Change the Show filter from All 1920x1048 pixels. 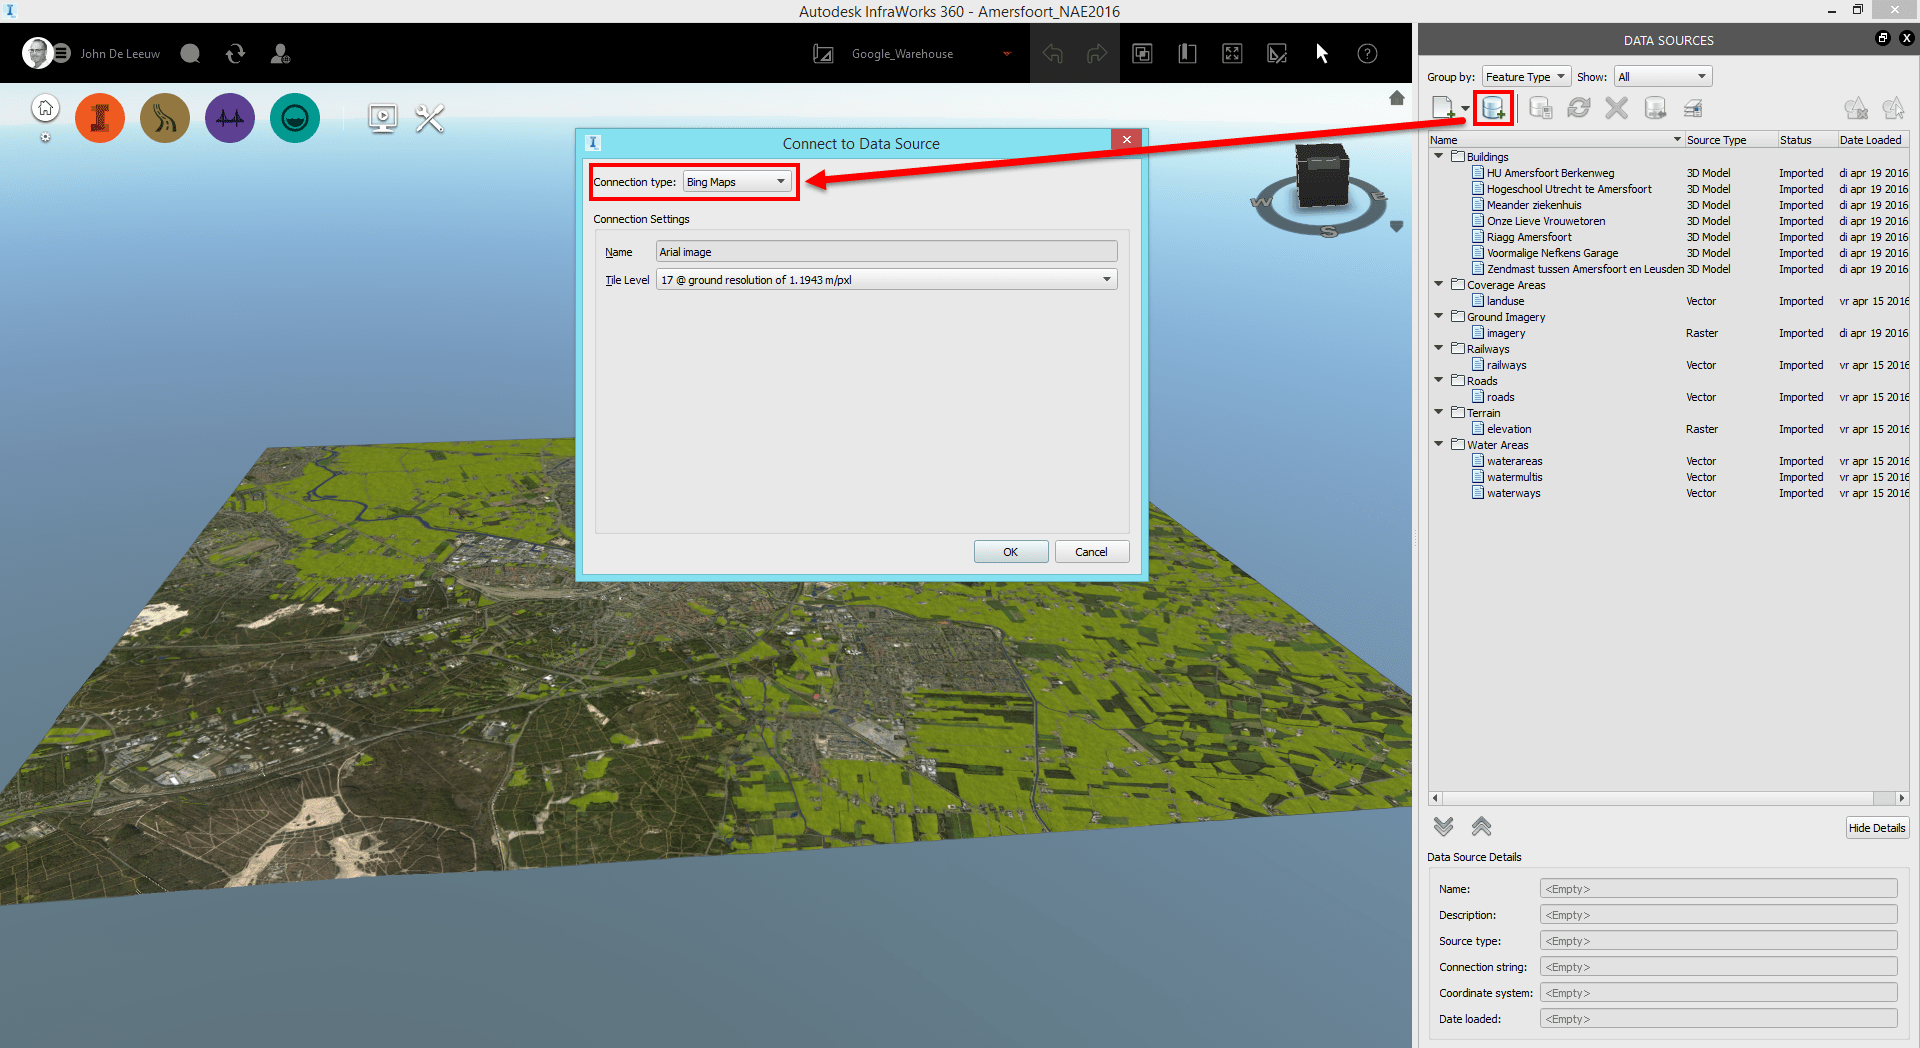coord(1661,76)
